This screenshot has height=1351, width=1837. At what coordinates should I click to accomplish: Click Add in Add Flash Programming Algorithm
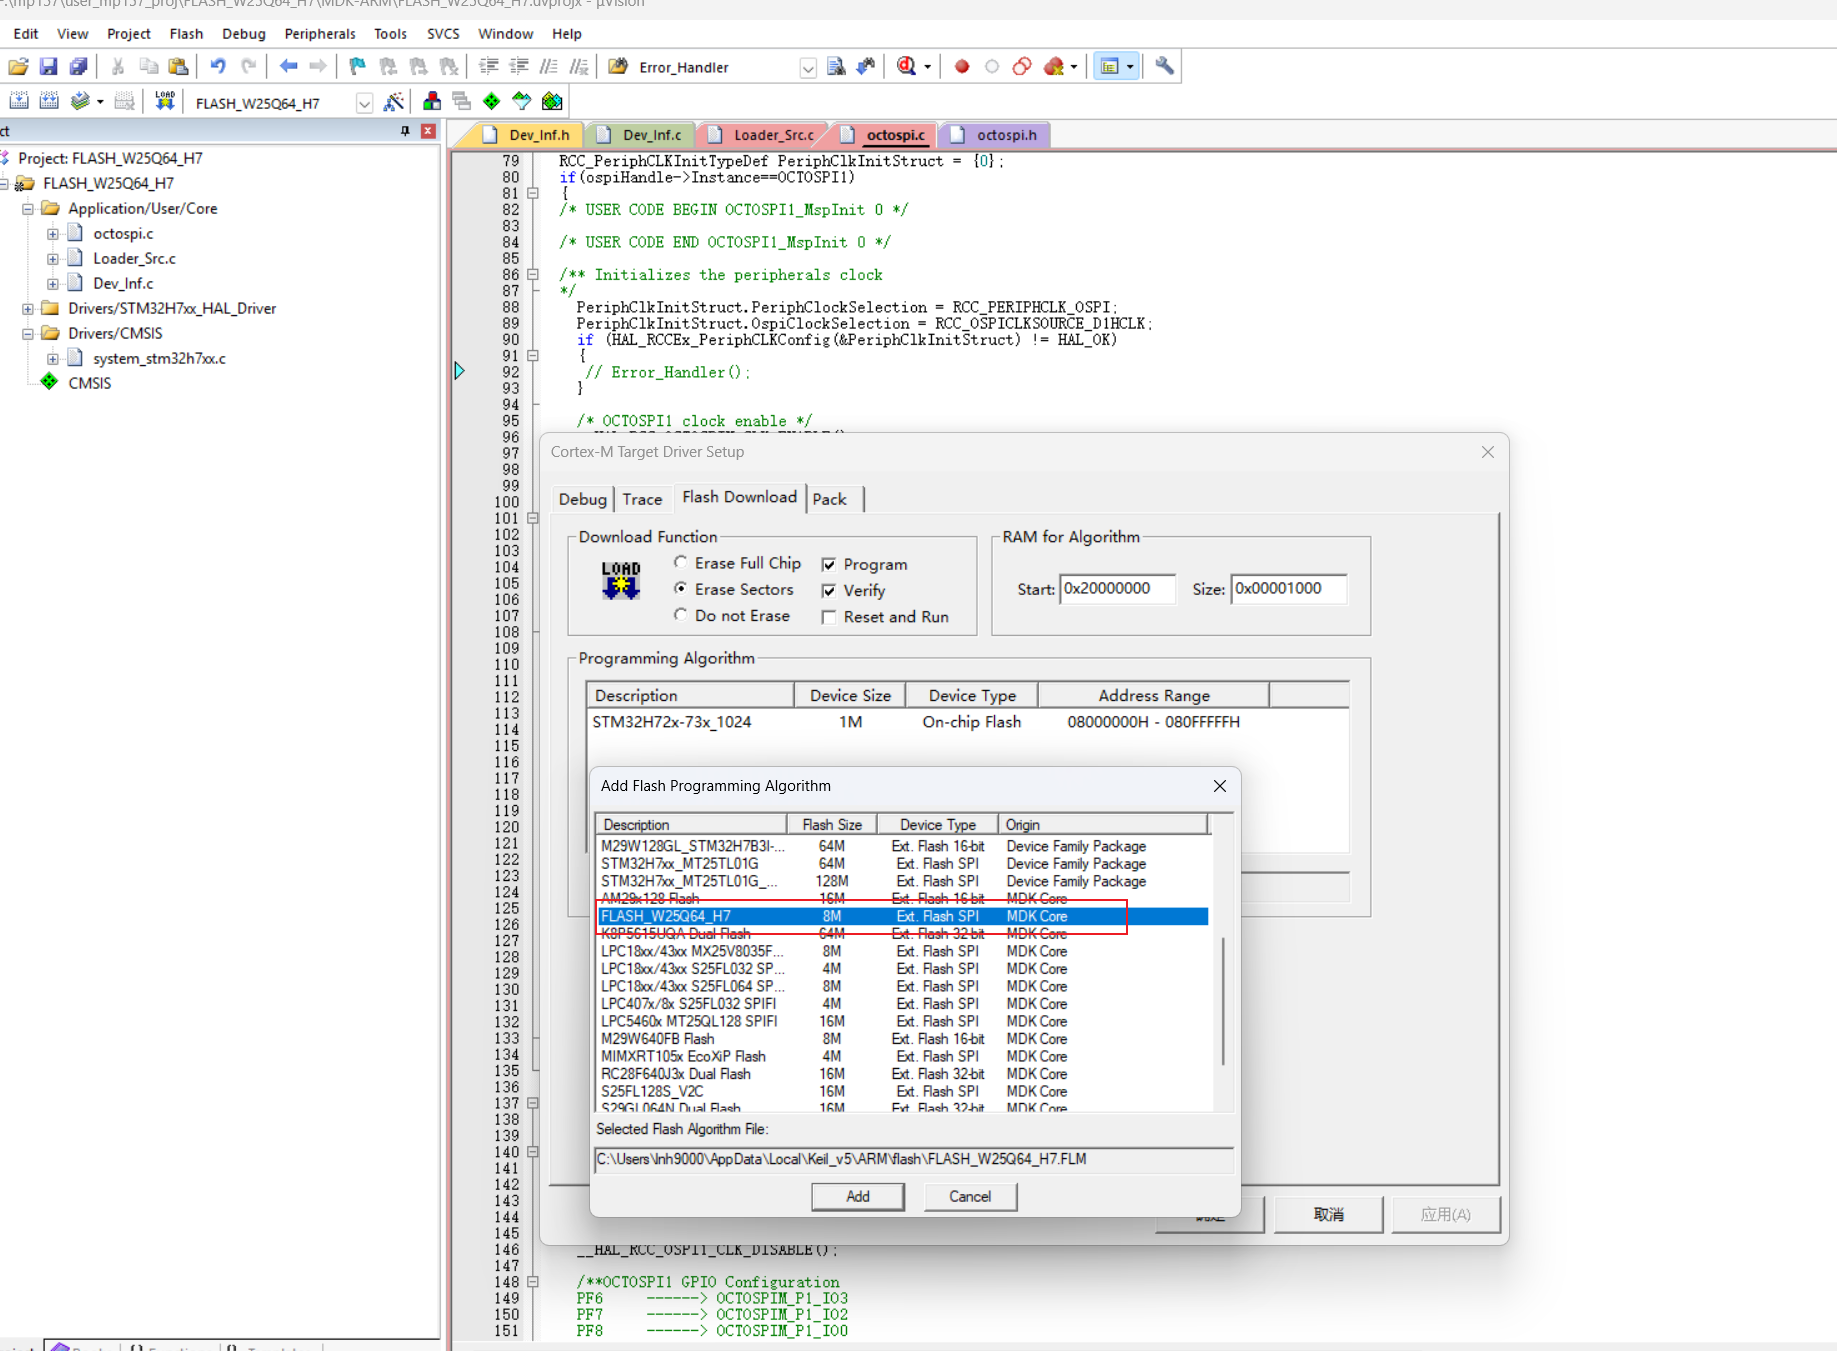click(x=858, y=1196)
